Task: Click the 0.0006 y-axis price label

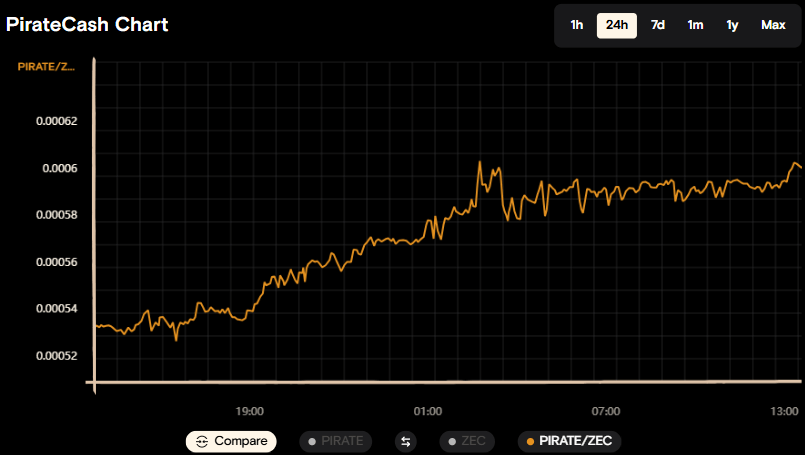Action: coord(59,168)
